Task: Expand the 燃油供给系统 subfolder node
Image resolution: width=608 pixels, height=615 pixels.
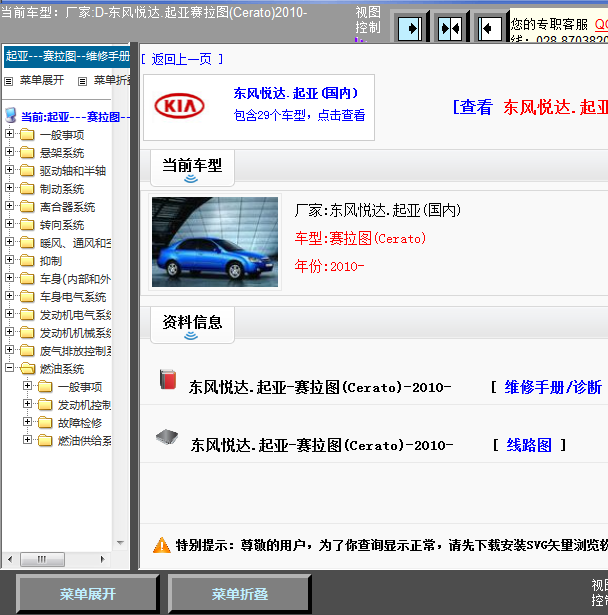Action: coord(27,440)
